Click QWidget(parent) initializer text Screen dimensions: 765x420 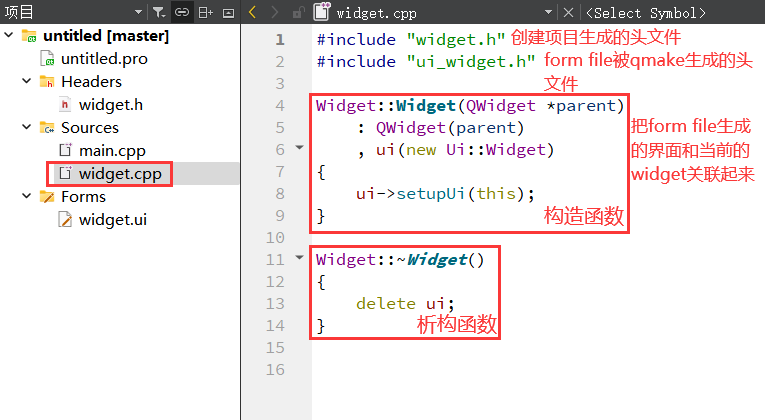coord(450,128)
